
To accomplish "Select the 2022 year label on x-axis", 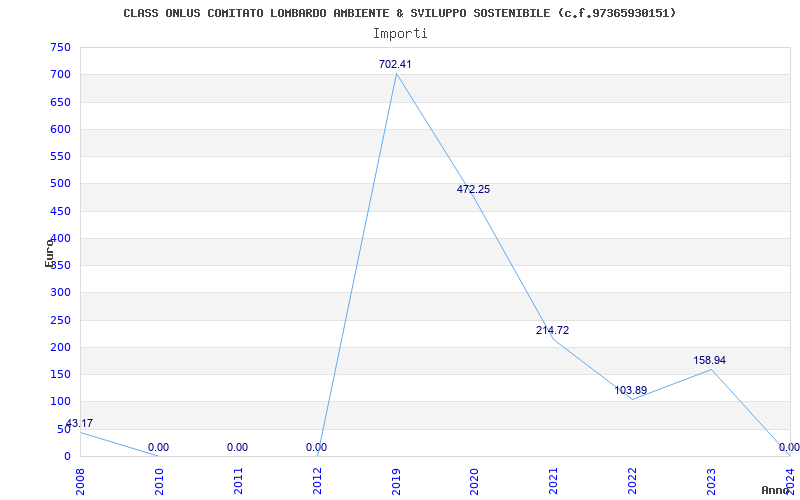I will click(632, 481).
